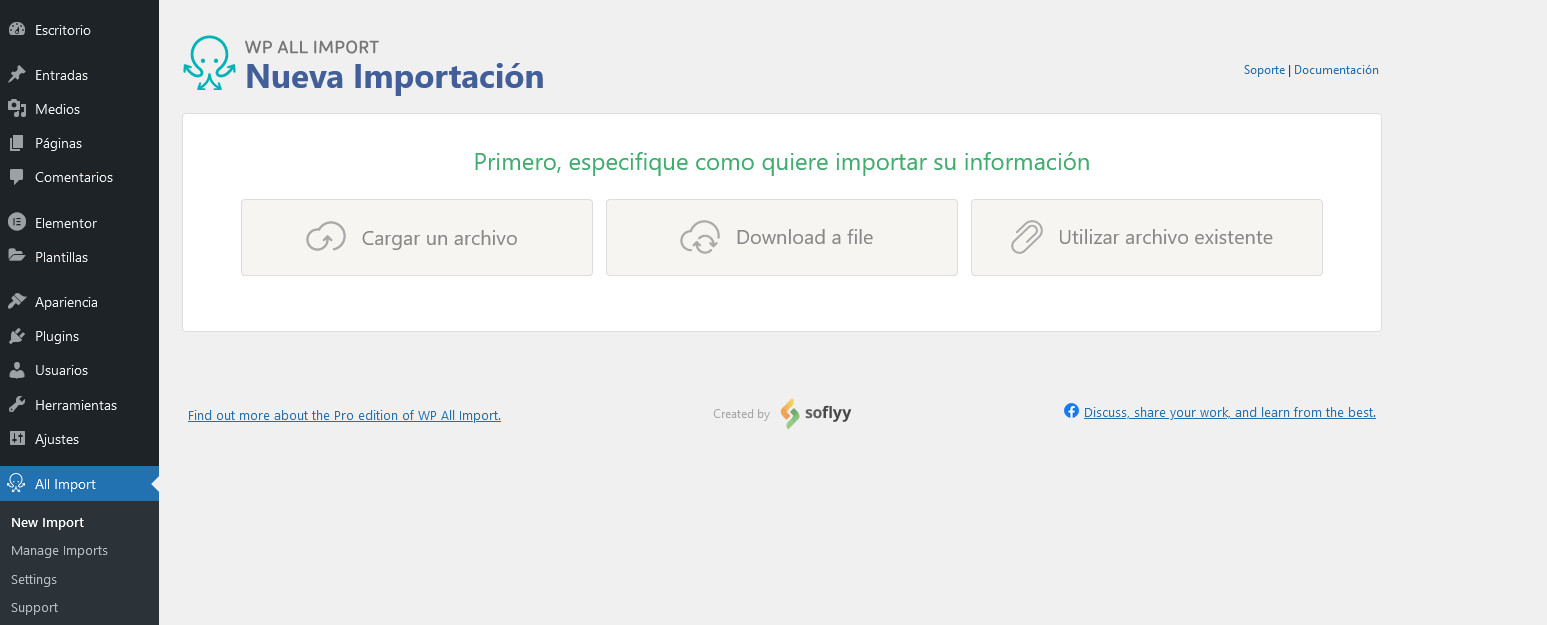Viewport: 1547px width, 625px height.
Task: Click the Escritorio dashboard icon
Action: (17, 30)
